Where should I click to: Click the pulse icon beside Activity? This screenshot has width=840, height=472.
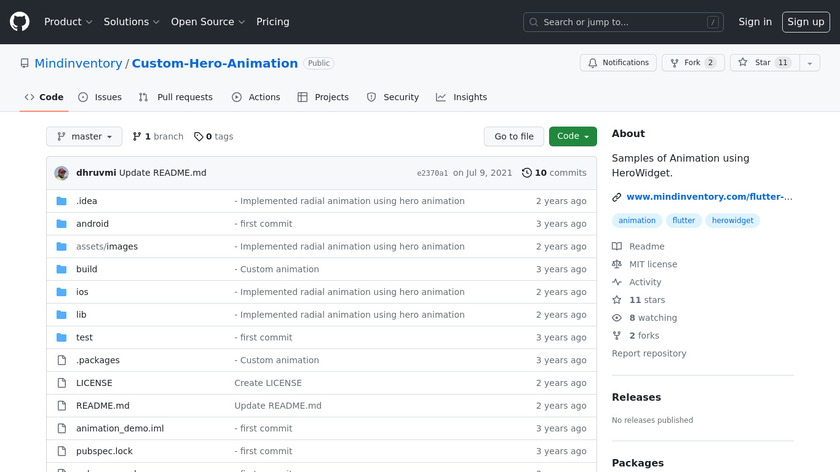coord(617,282)
